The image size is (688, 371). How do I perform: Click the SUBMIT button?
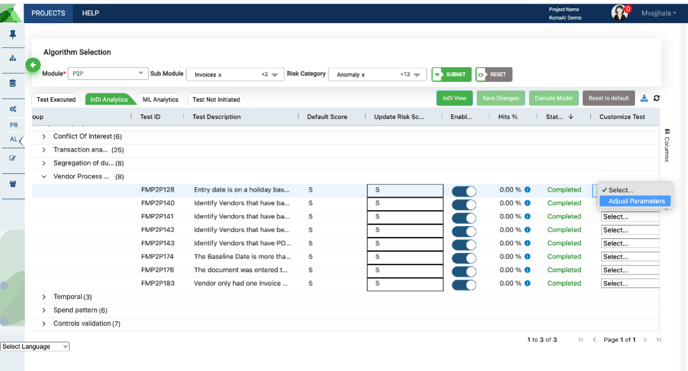452,74
